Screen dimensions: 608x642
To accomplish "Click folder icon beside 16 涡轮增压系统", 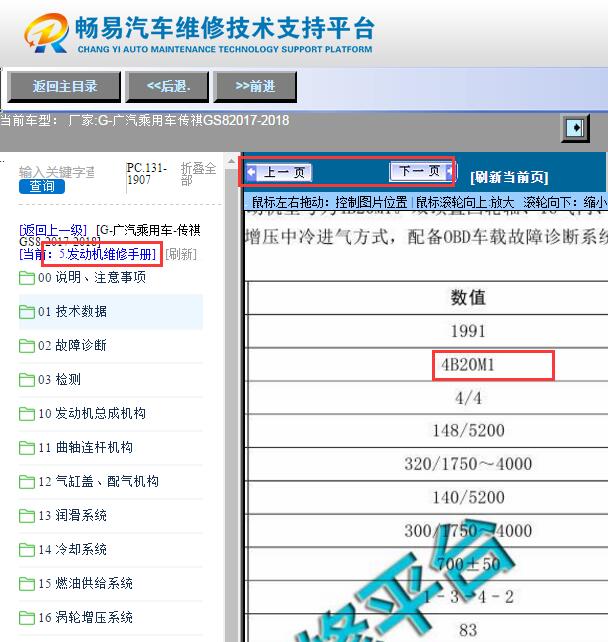I will pos(27,618).
